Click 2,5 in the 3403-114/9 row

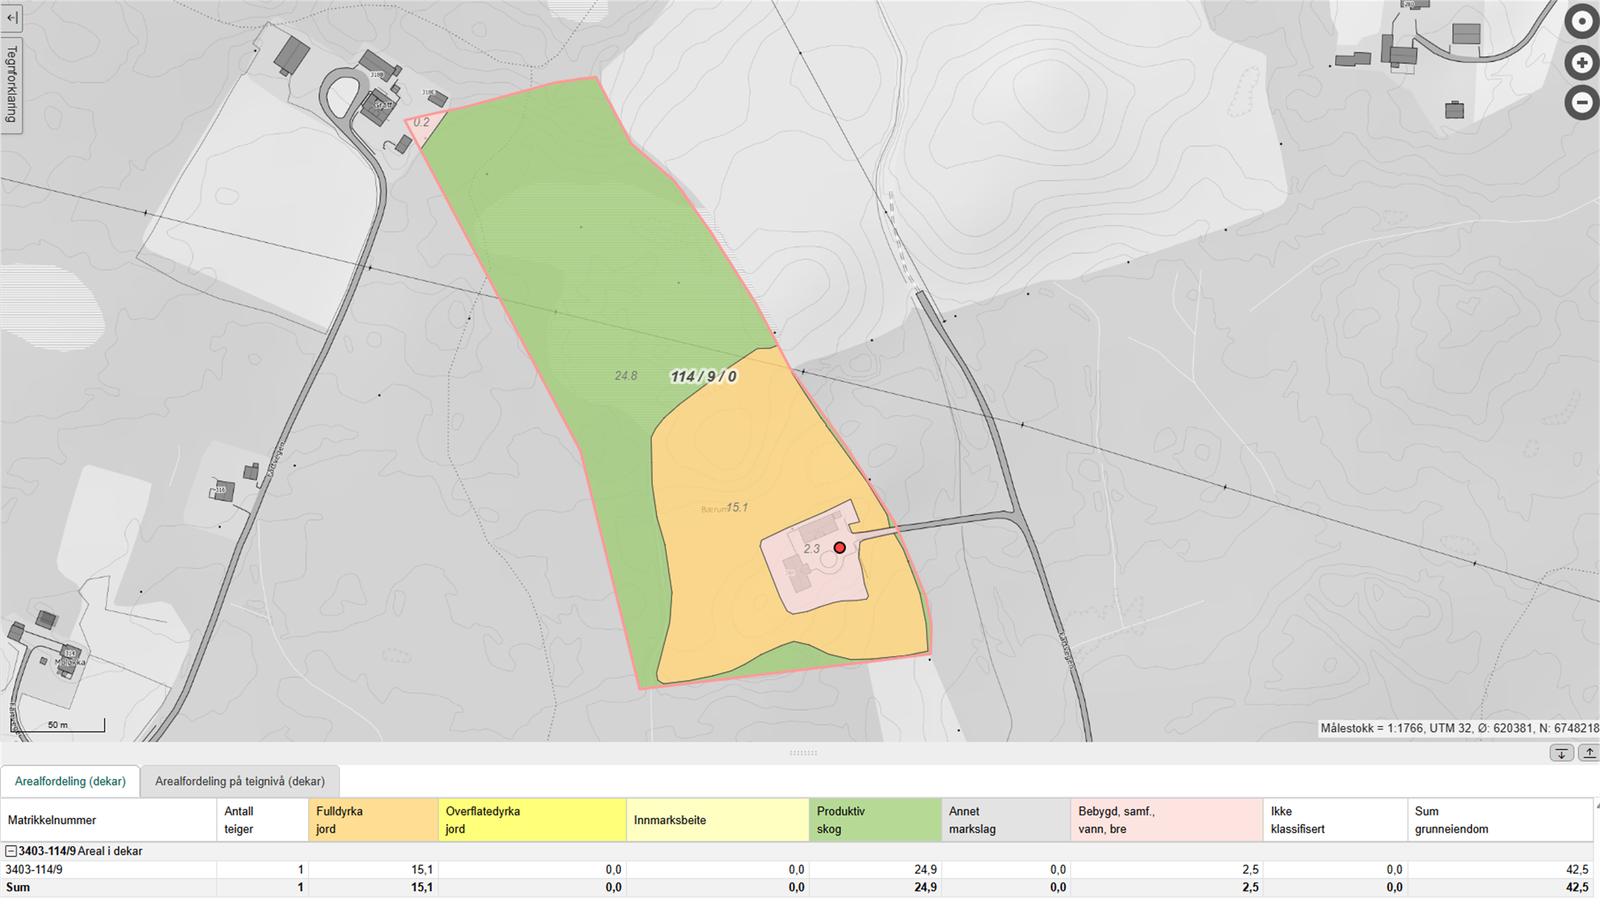pos(1250,870)
